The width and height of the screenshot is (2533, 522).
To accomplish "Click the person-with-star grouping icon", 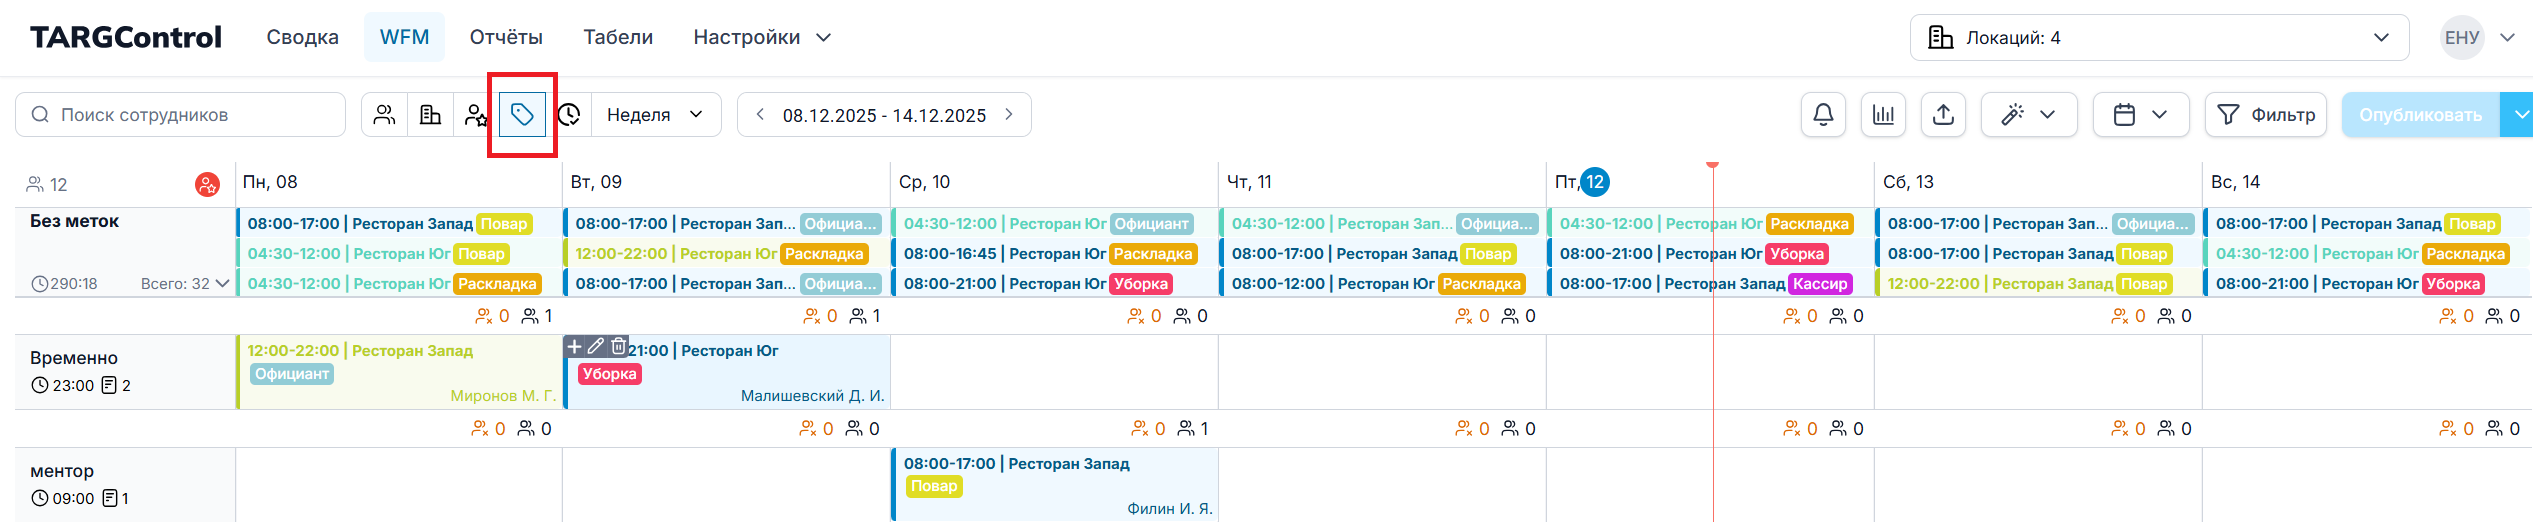I will coord(476,115).
